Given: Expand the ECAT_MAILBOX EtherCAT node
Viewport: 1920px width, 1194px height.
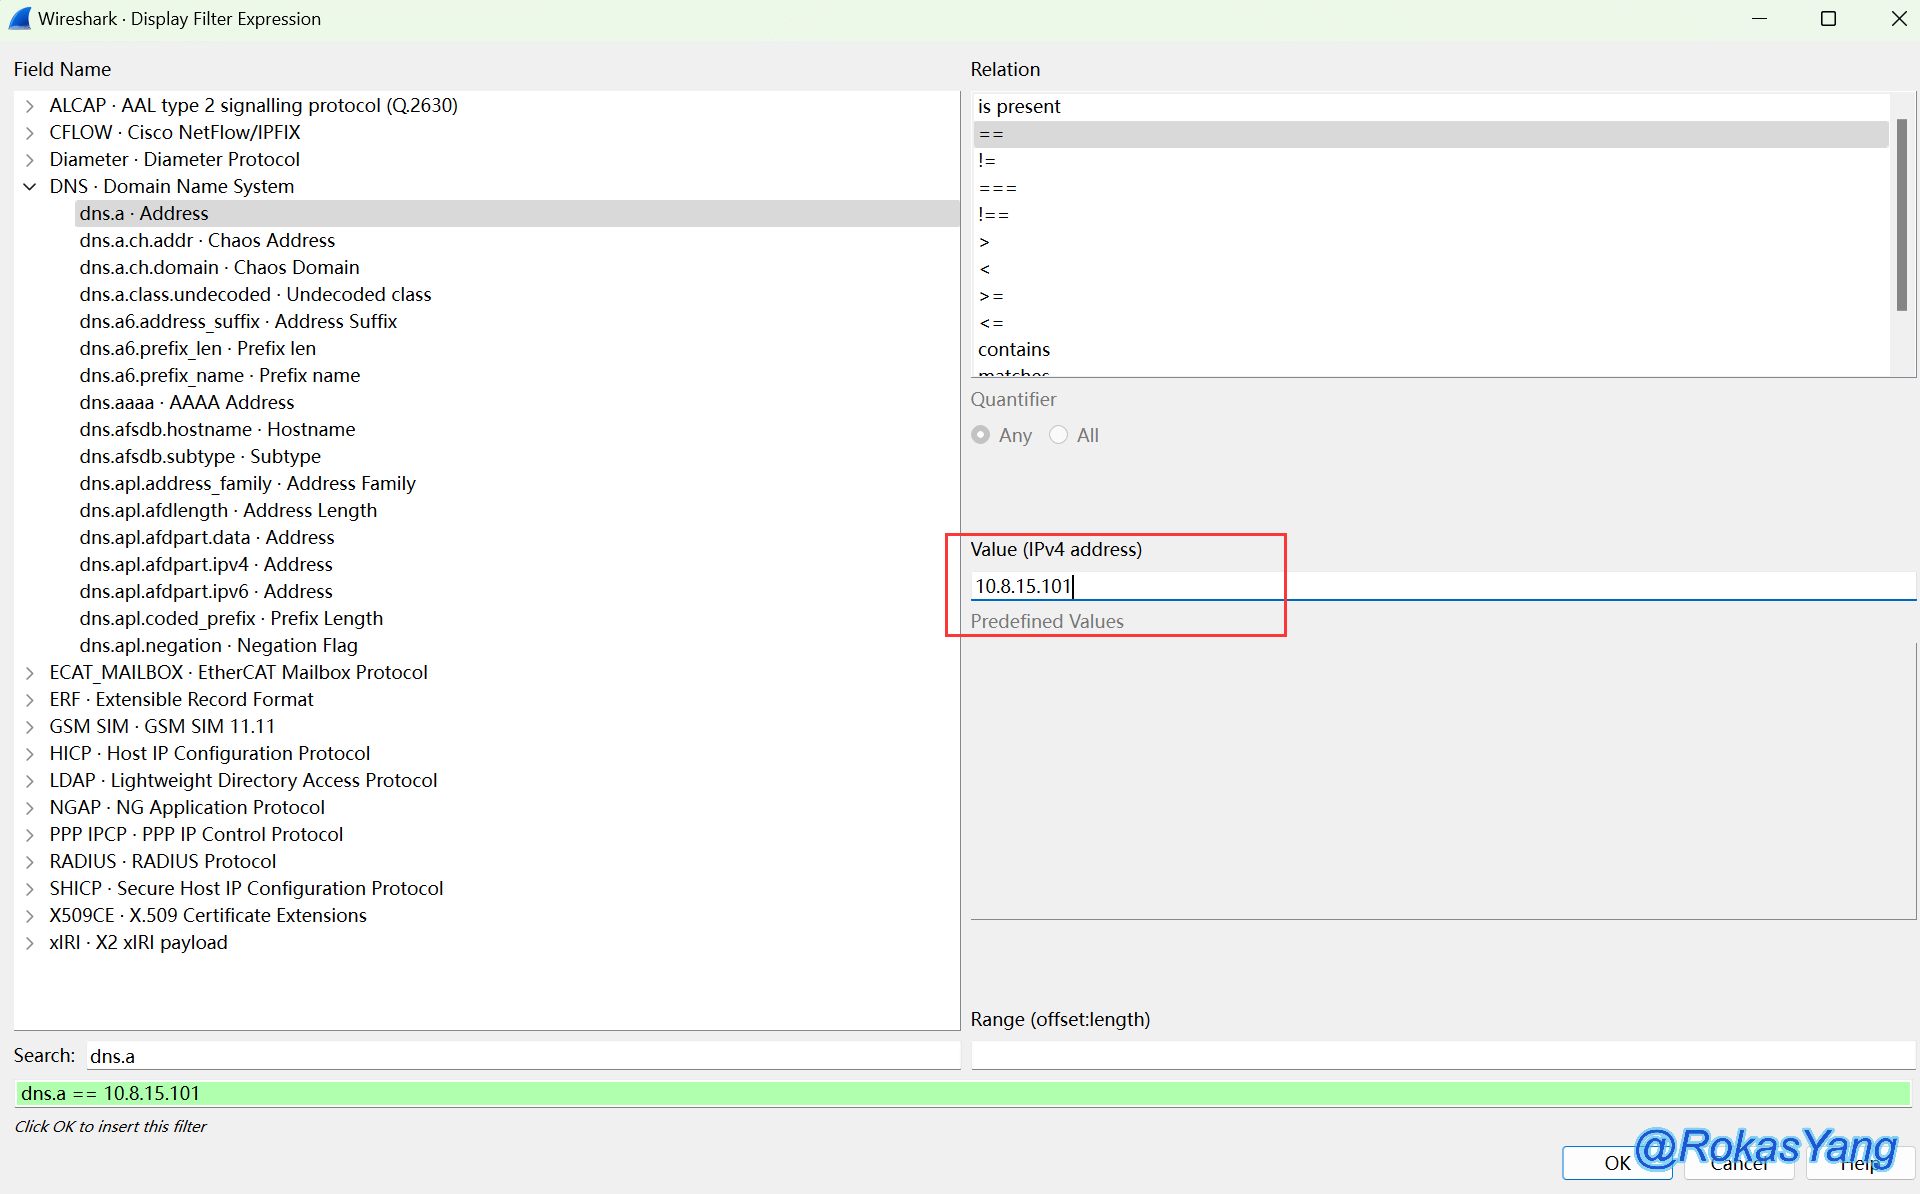Looking at the screenshot, I should (x=30, y=673).
